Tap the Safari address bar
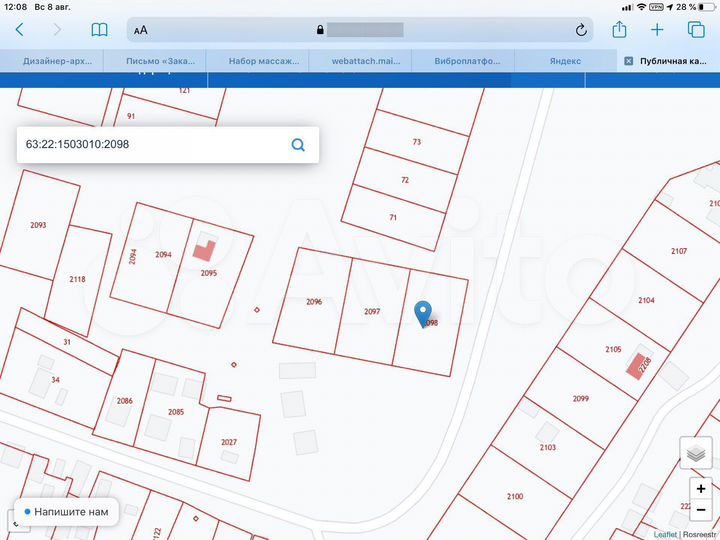 (x=360, y=30)
